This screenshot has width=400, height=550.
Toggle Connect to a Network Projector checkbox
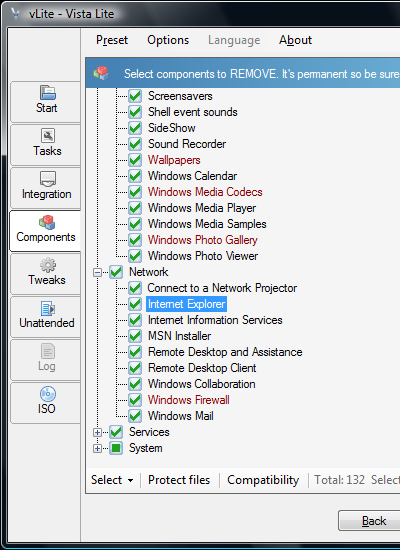point(135,288)
